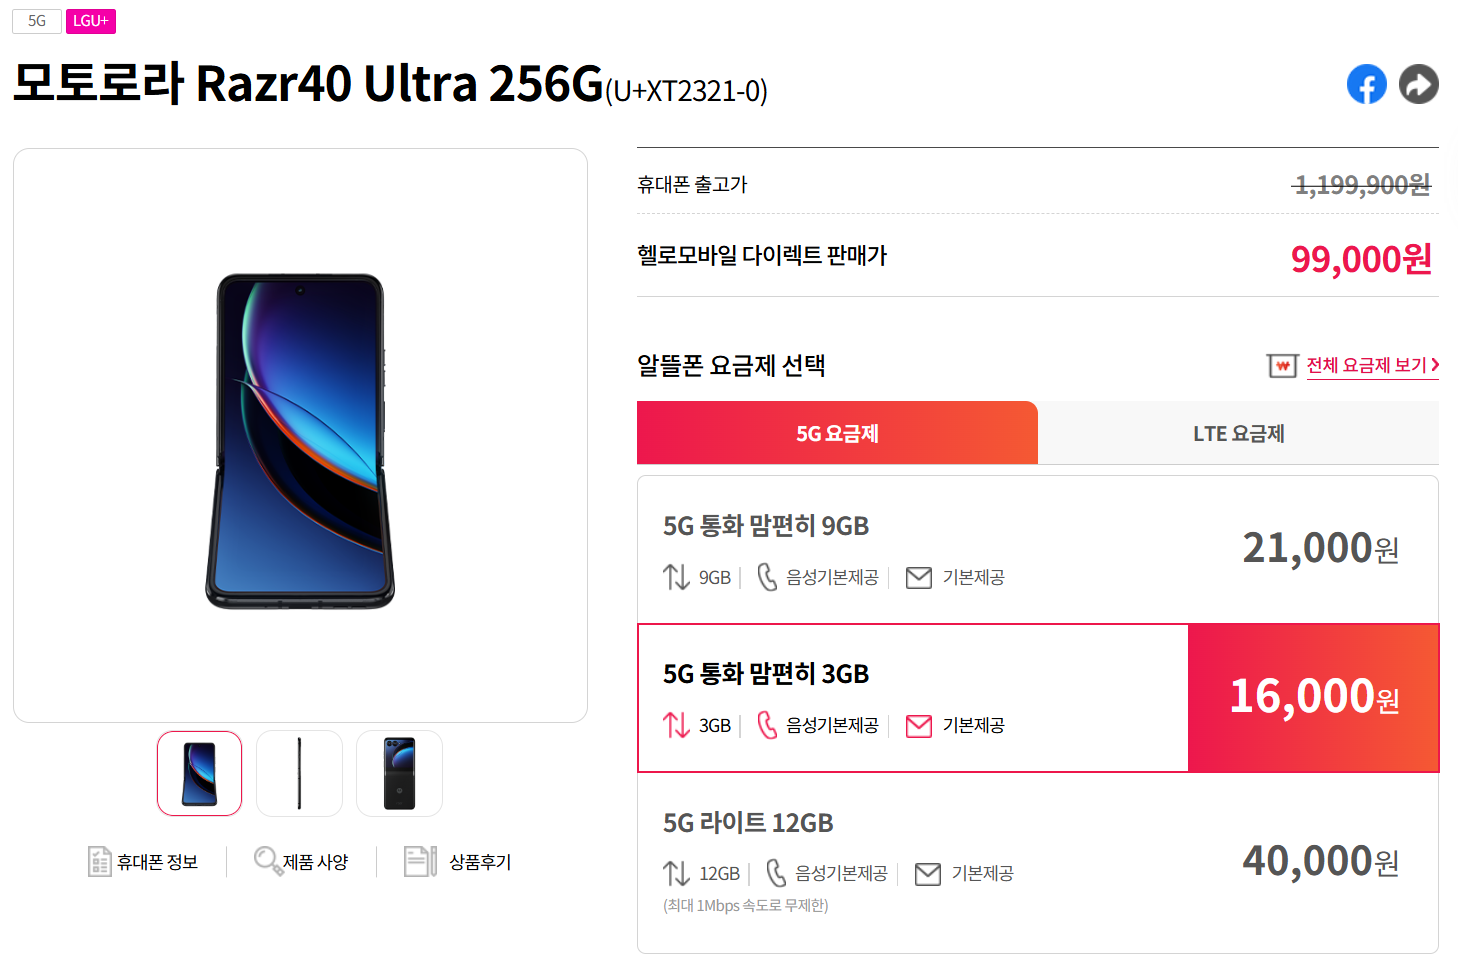Open 휴대폰 정보 document icon
This screenshot has height=975, width=1458.
point(99,861)
